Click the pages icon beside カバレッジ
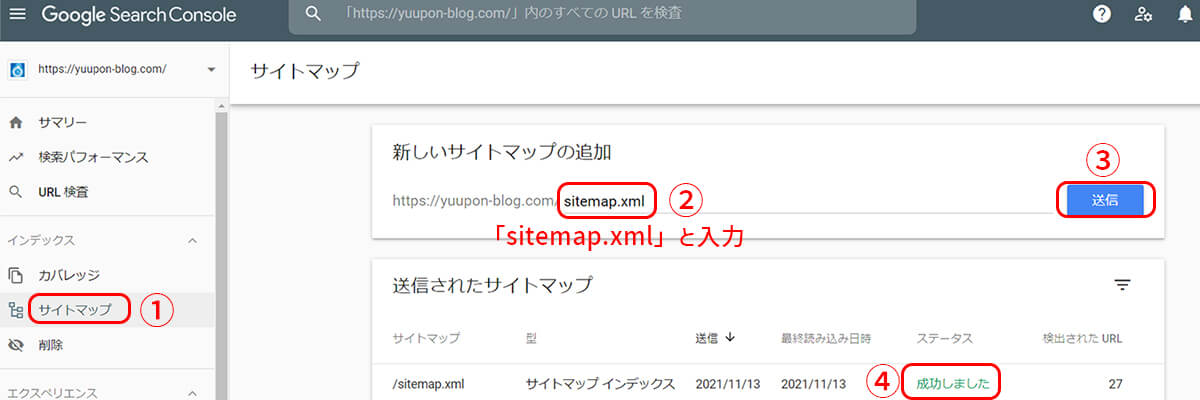 (16, 275)
